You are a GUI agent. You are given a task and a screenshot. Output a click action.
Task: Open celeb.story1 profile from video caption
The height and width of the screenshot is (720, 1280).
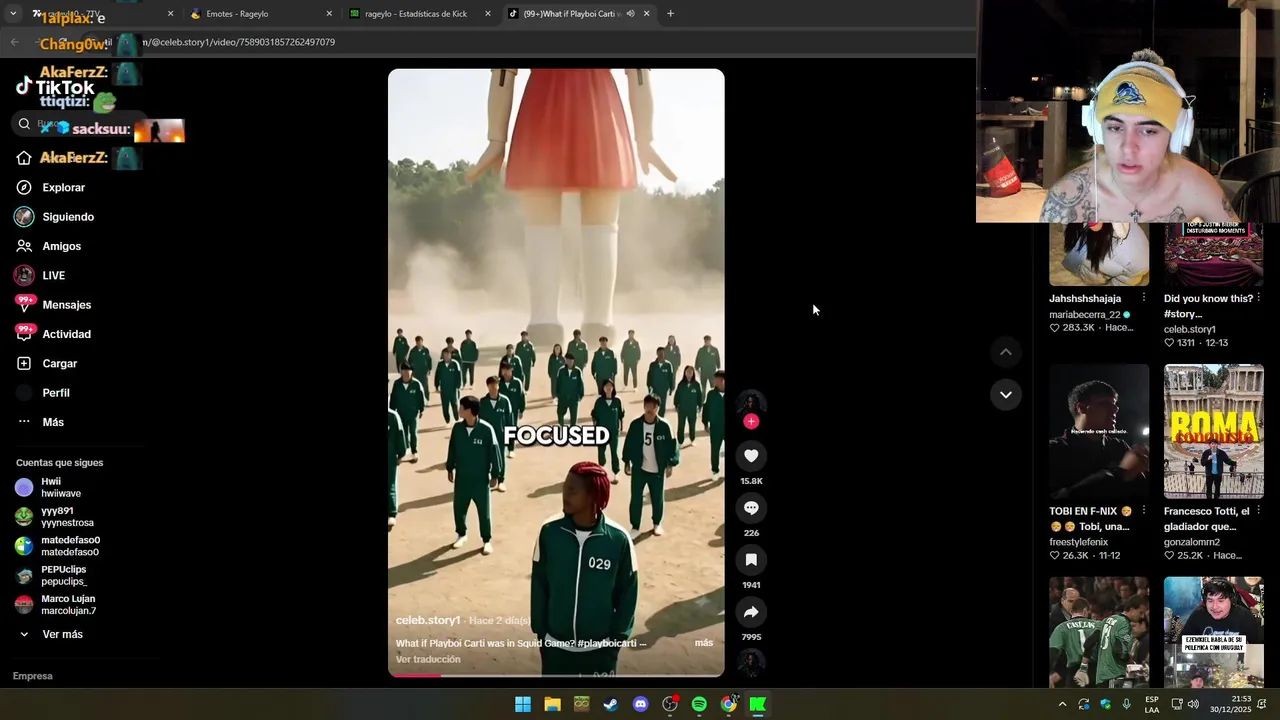(x=428, y=620)
